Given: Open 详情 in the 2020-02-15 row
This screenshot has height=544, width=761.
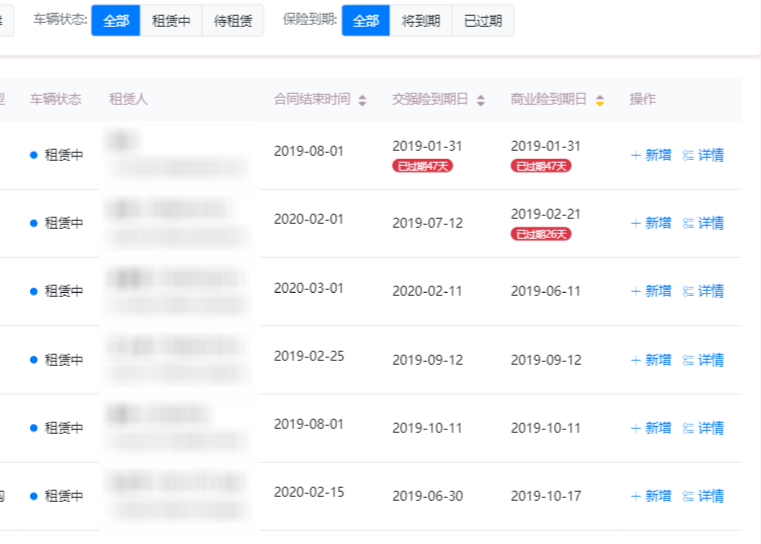Looking at the screenshot, I should (703, 496).
